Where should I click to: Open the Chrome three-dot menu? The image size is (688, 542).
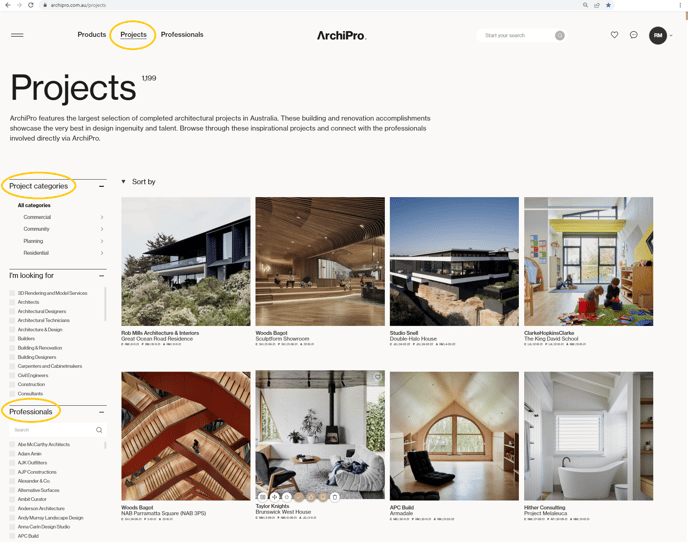(x=681, y=5)
